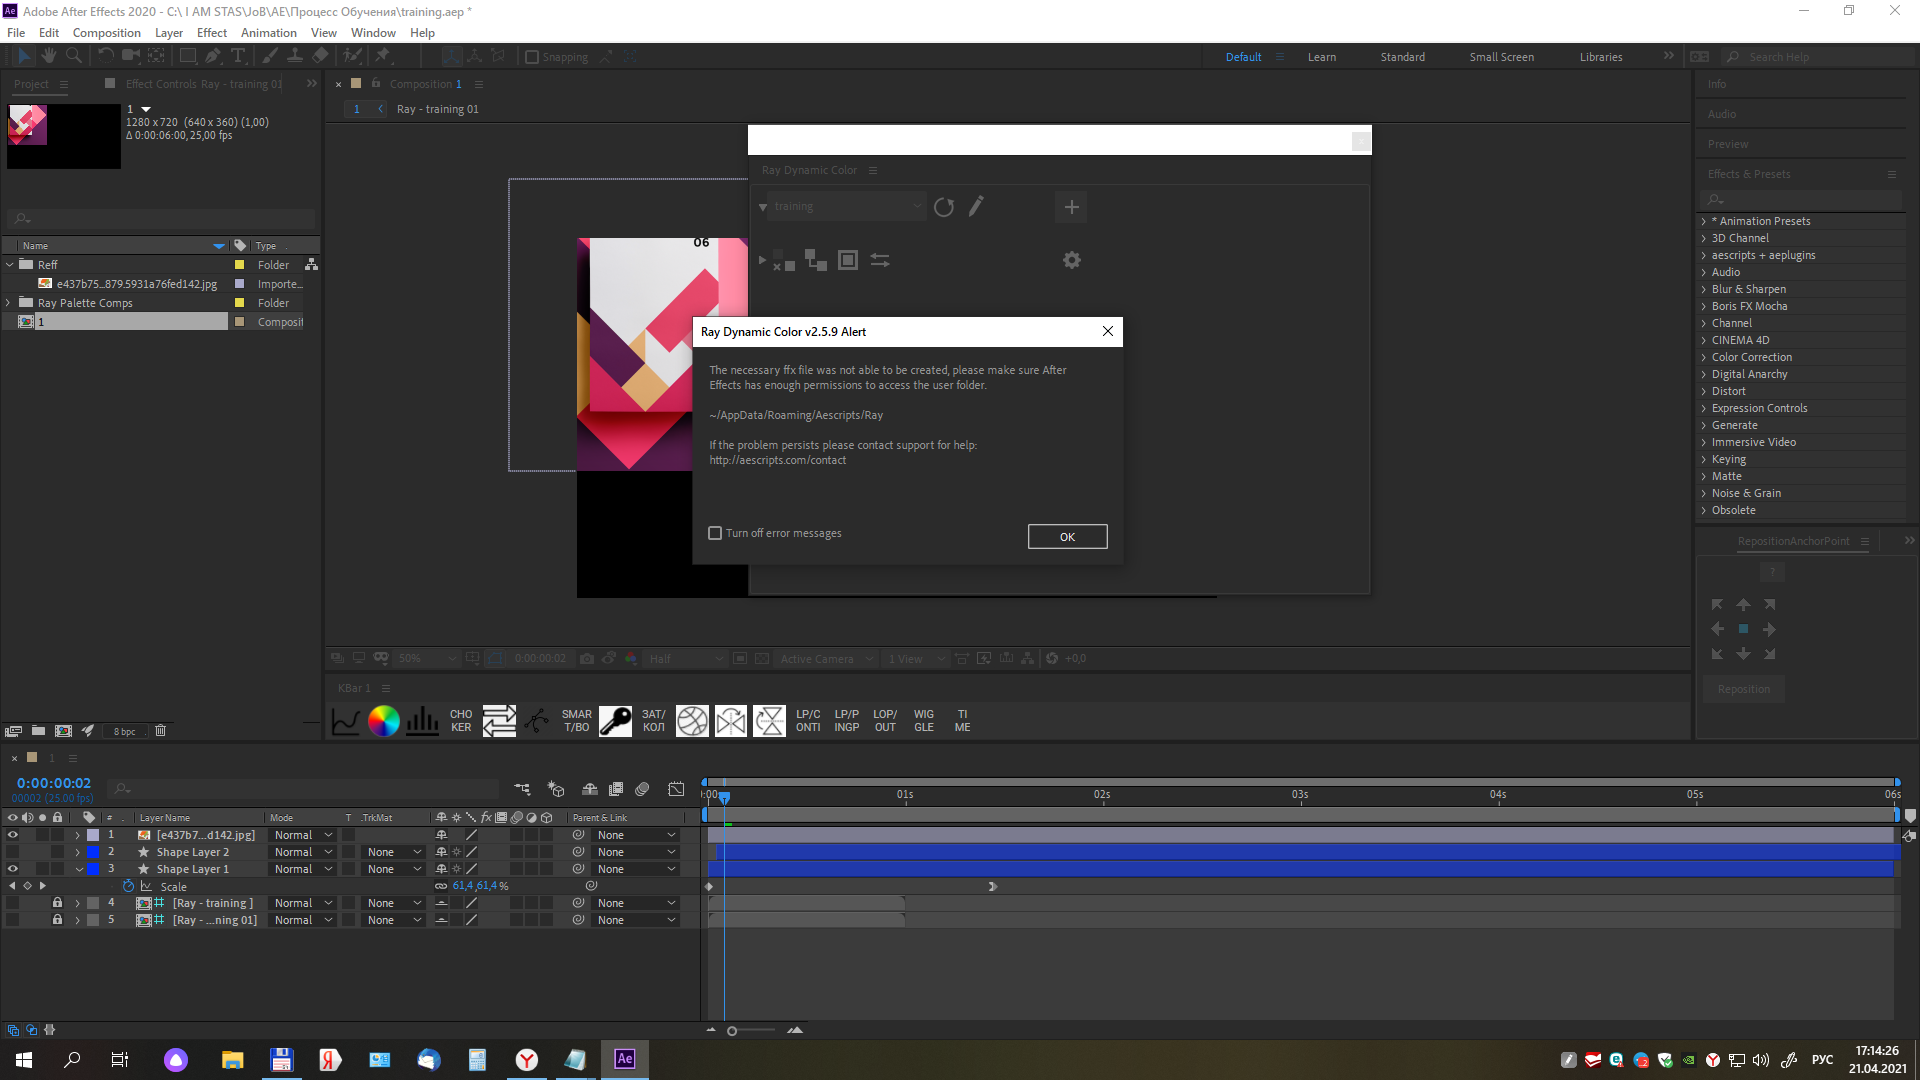Screen dimensions: 1920x1080
Task: Click the Ray Dynamic Color settings gear
Action: 1072,260
